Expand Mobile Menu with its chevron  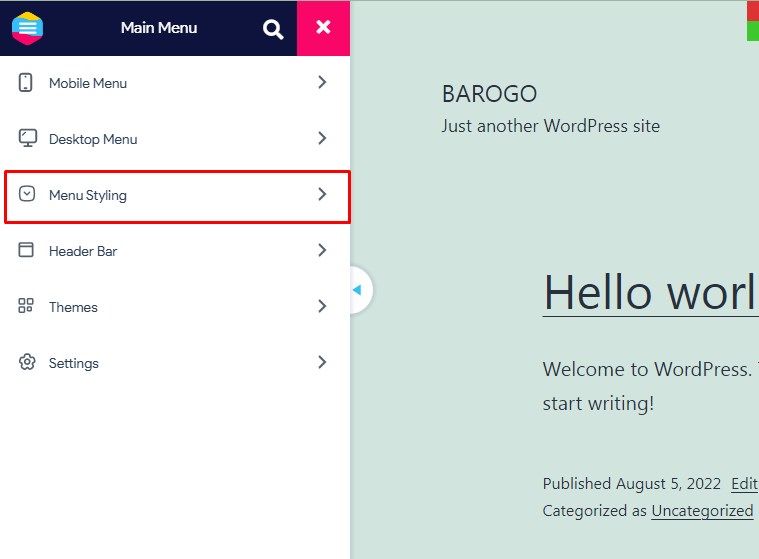tap(322, 83)
